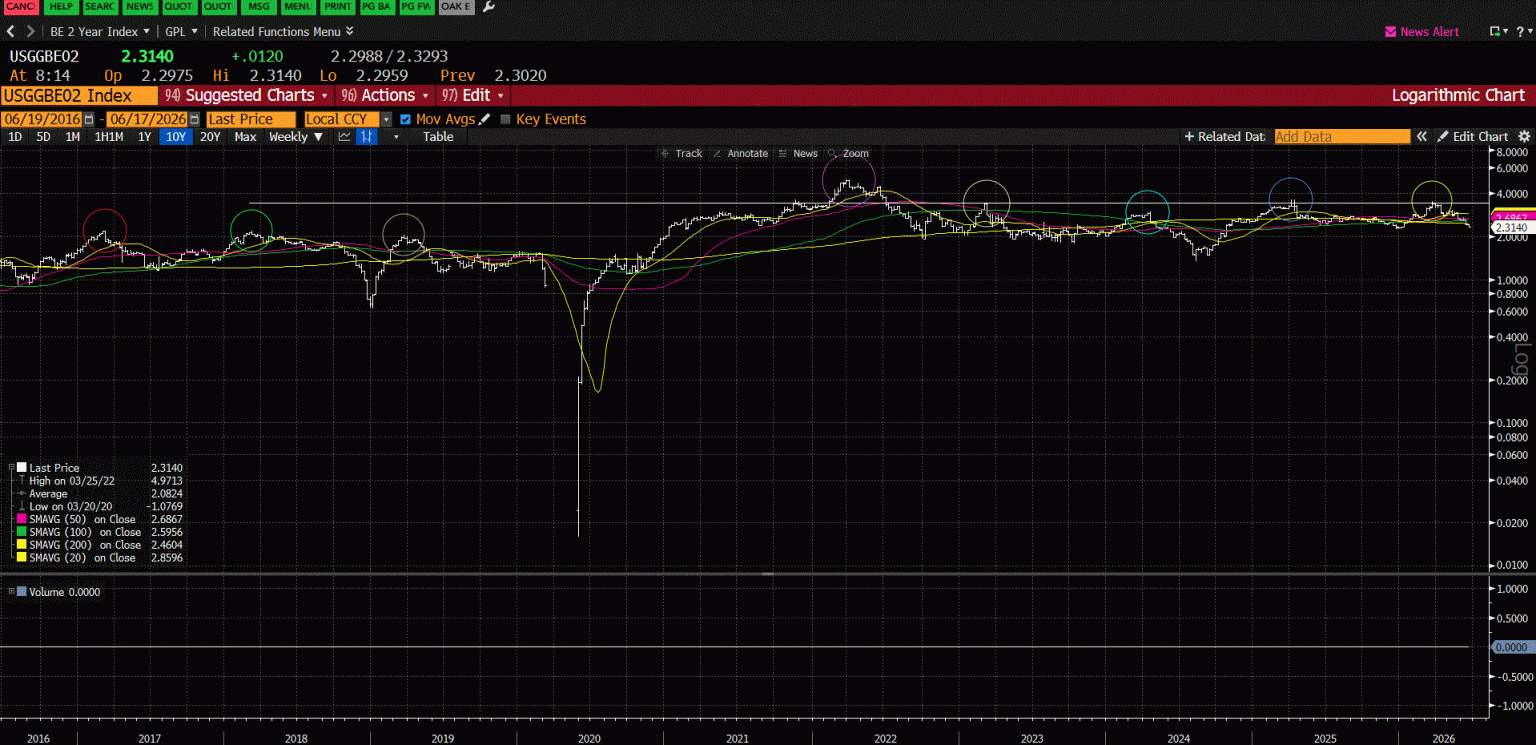Open the BE 2 Year Index dropdown
Viewport: 1536px width, 745px height.
pos(99,31)
